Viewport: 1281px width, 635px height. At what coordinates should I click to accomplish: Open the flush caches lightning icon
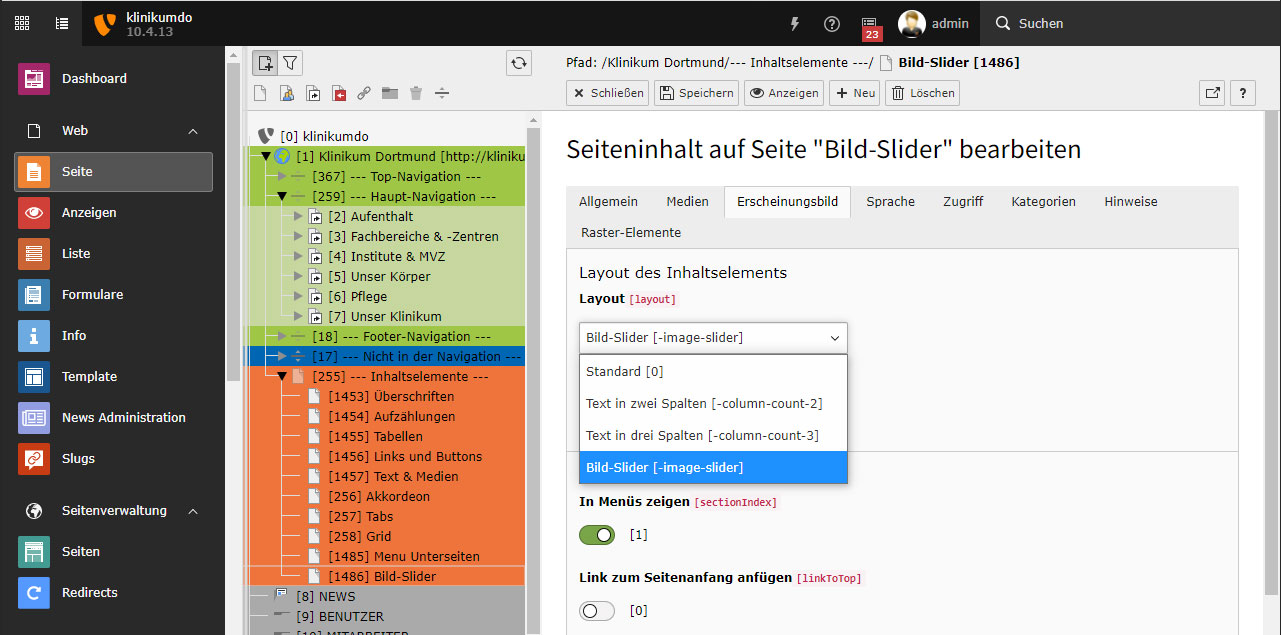796,24
